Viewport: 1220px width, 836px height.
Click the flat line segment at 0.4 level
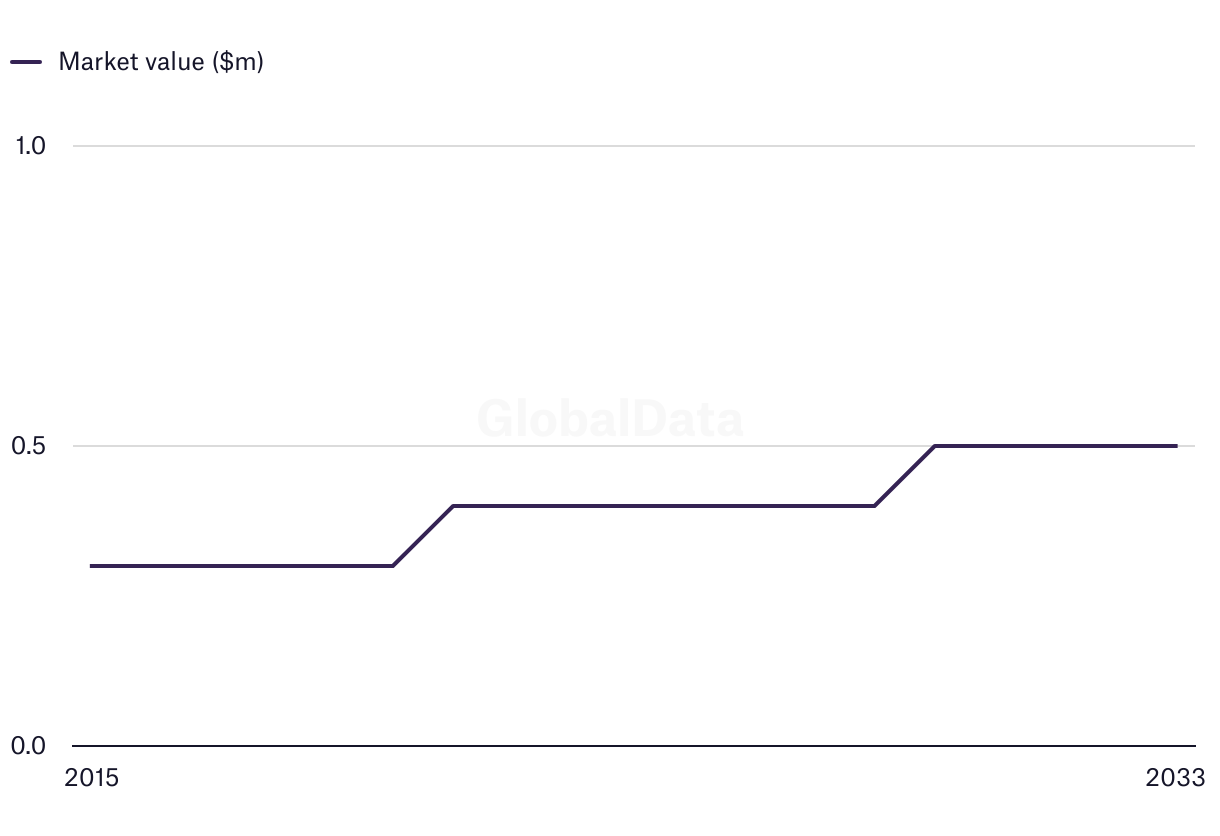coord(660,506)
